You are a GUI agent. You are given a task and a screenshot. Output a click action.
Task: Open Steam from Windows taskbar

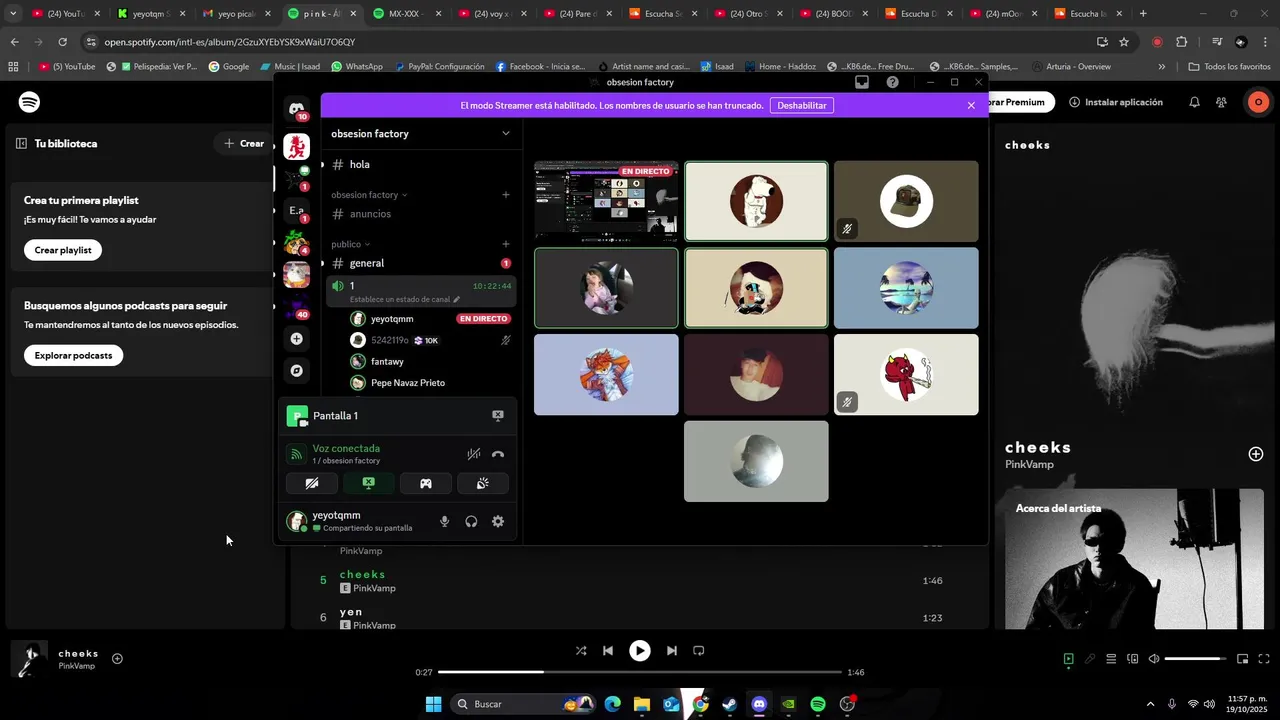729,704
